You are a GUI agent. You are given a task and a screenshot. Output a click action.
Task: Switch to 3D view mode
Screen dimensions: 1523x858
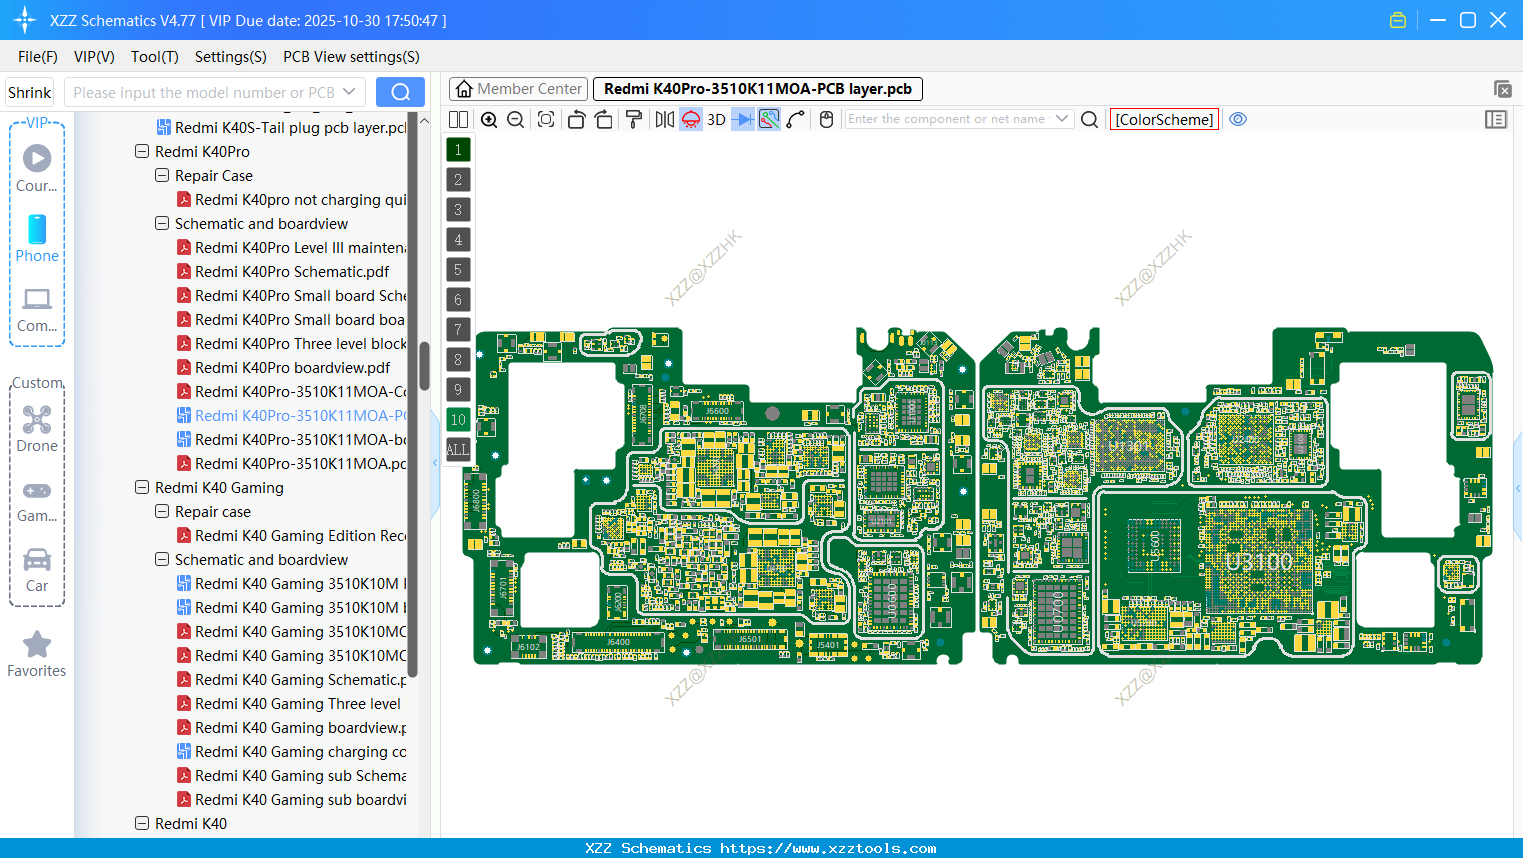[x=715, y=119]
